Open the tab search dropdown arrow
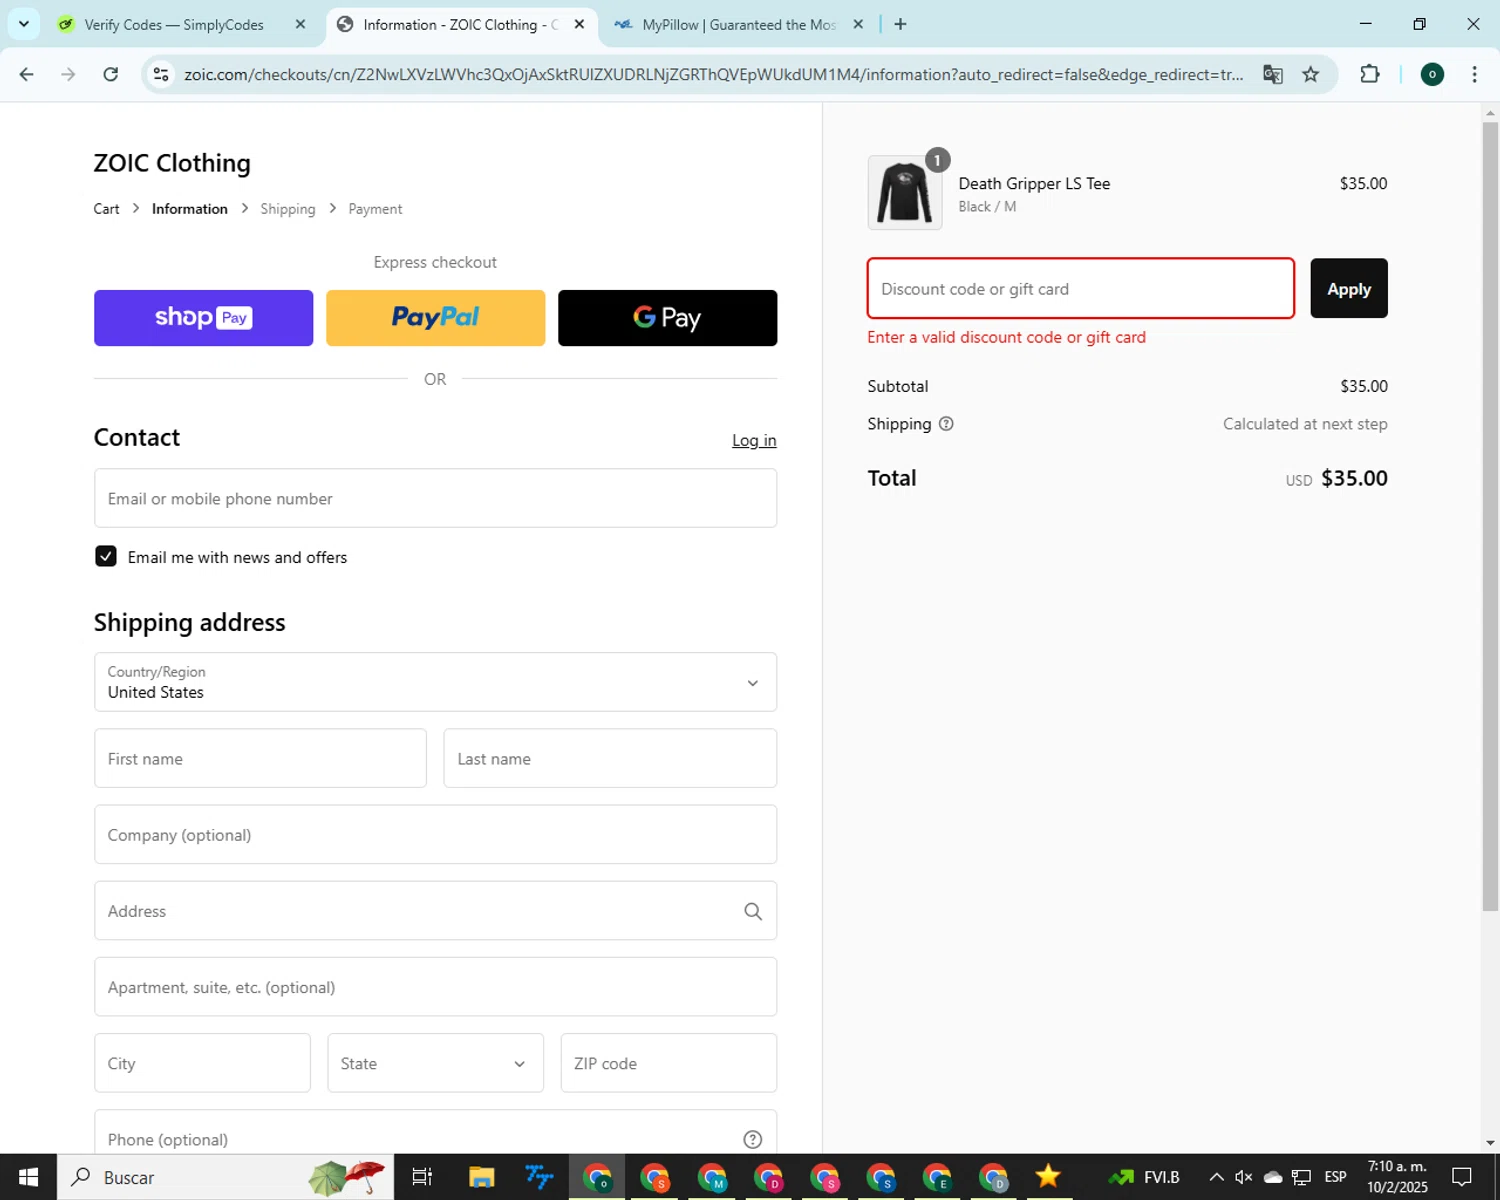Screen dimensions: 1500x1200 click(24, 24)
